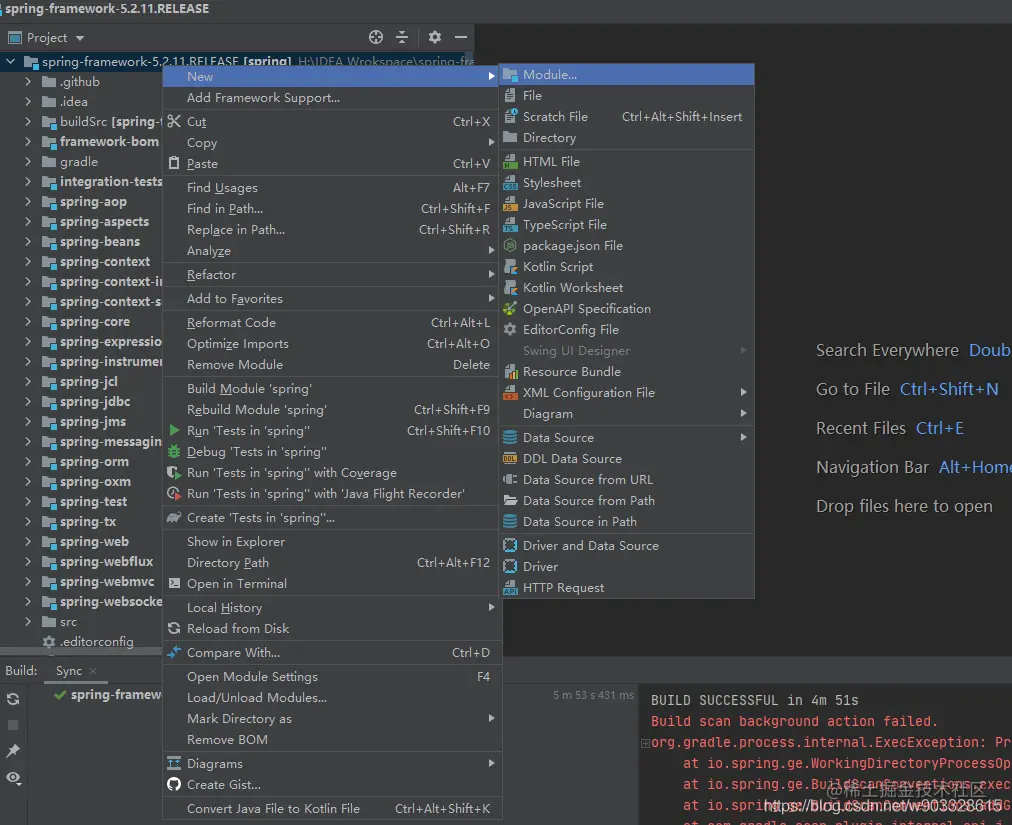Expand the spring-aop module

click(28, 201)
